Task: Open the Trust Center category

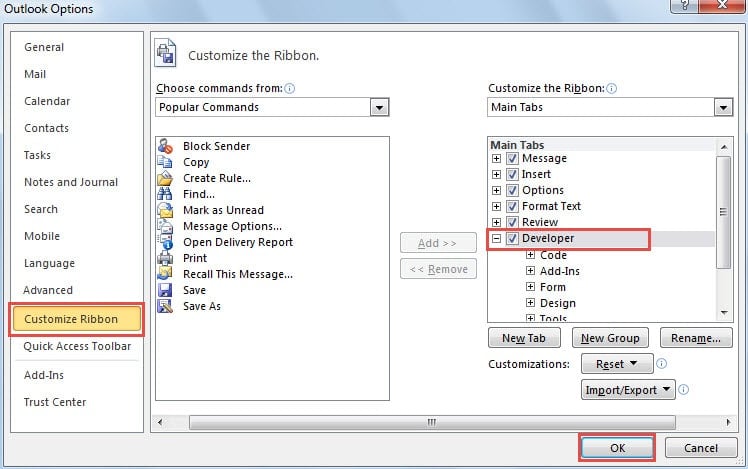Action: (x=55, y=402)
